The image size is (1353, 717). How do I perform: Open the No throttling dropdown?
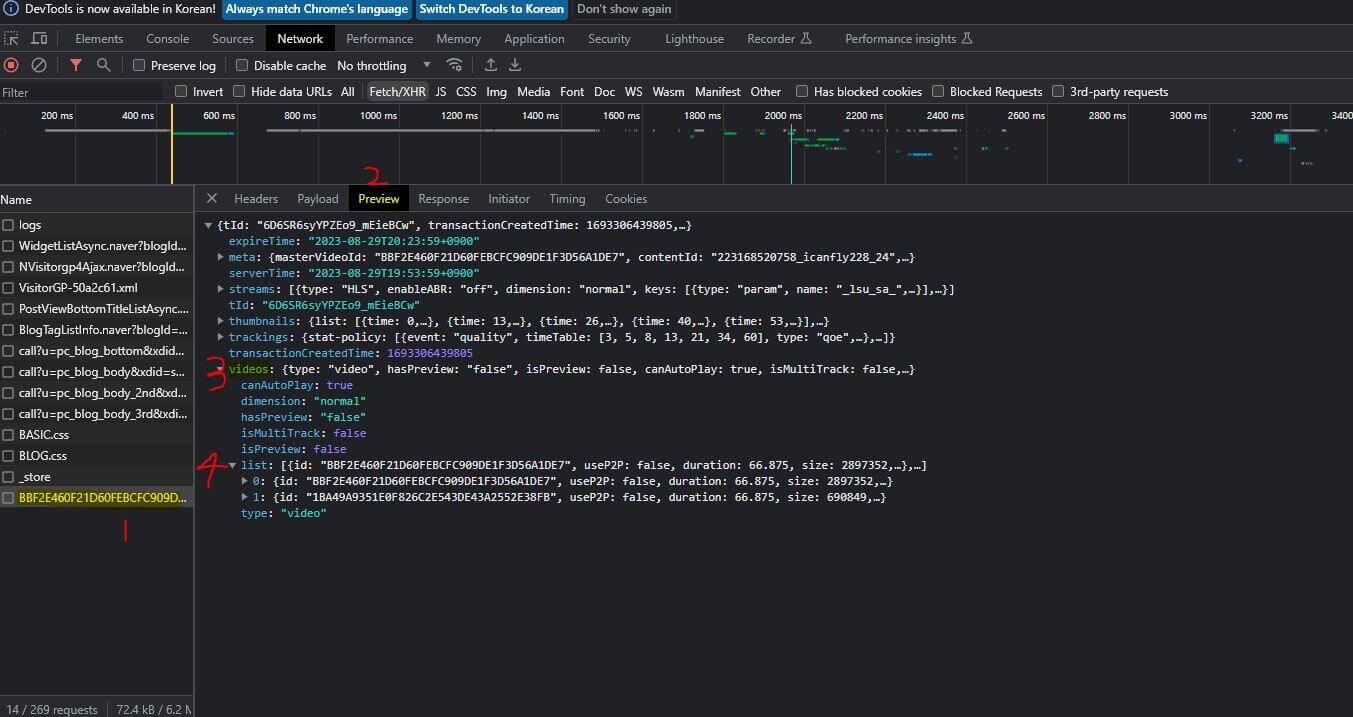click(384, 65)
